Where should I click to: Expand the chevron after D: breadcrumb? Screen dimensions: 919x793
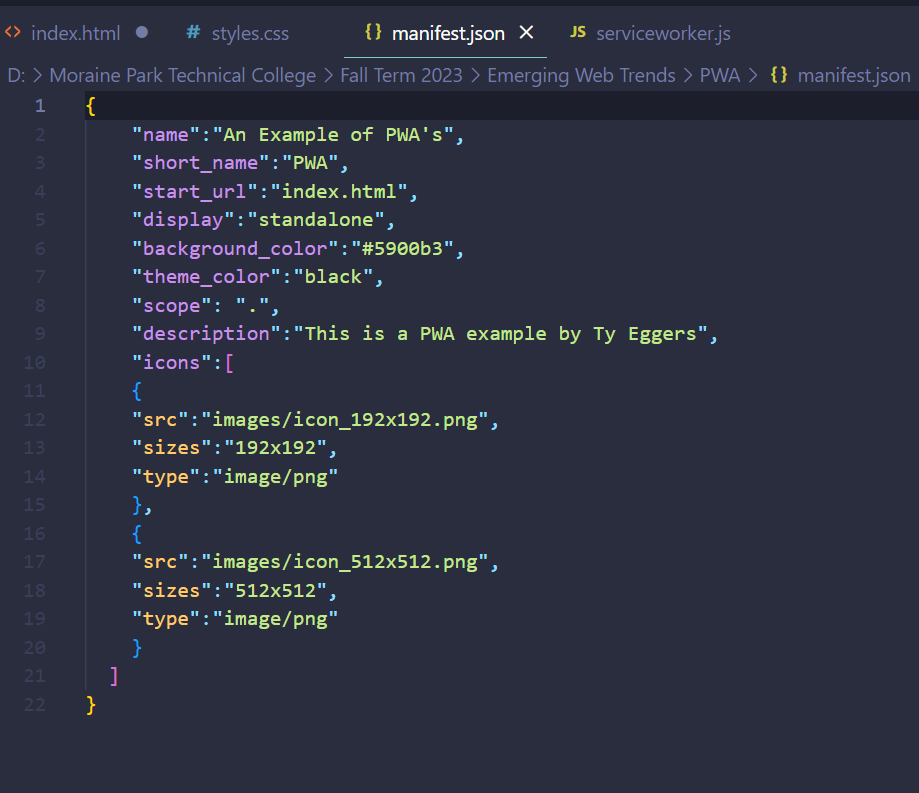click(x=38, y=76)
